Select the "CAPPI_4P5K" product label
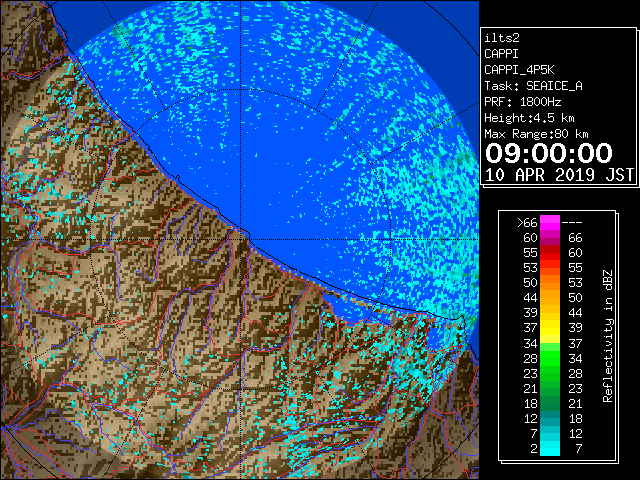This screenshot has height=480, width=640. 519,70
